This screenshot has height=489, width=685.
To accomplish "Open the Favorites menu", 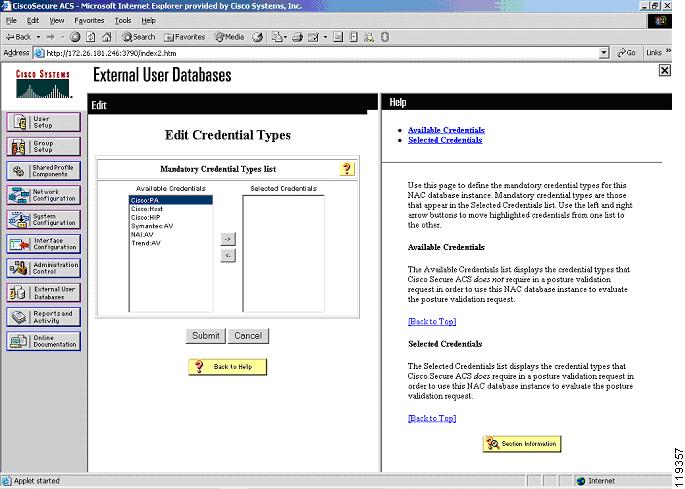I will tap(89, 21).
